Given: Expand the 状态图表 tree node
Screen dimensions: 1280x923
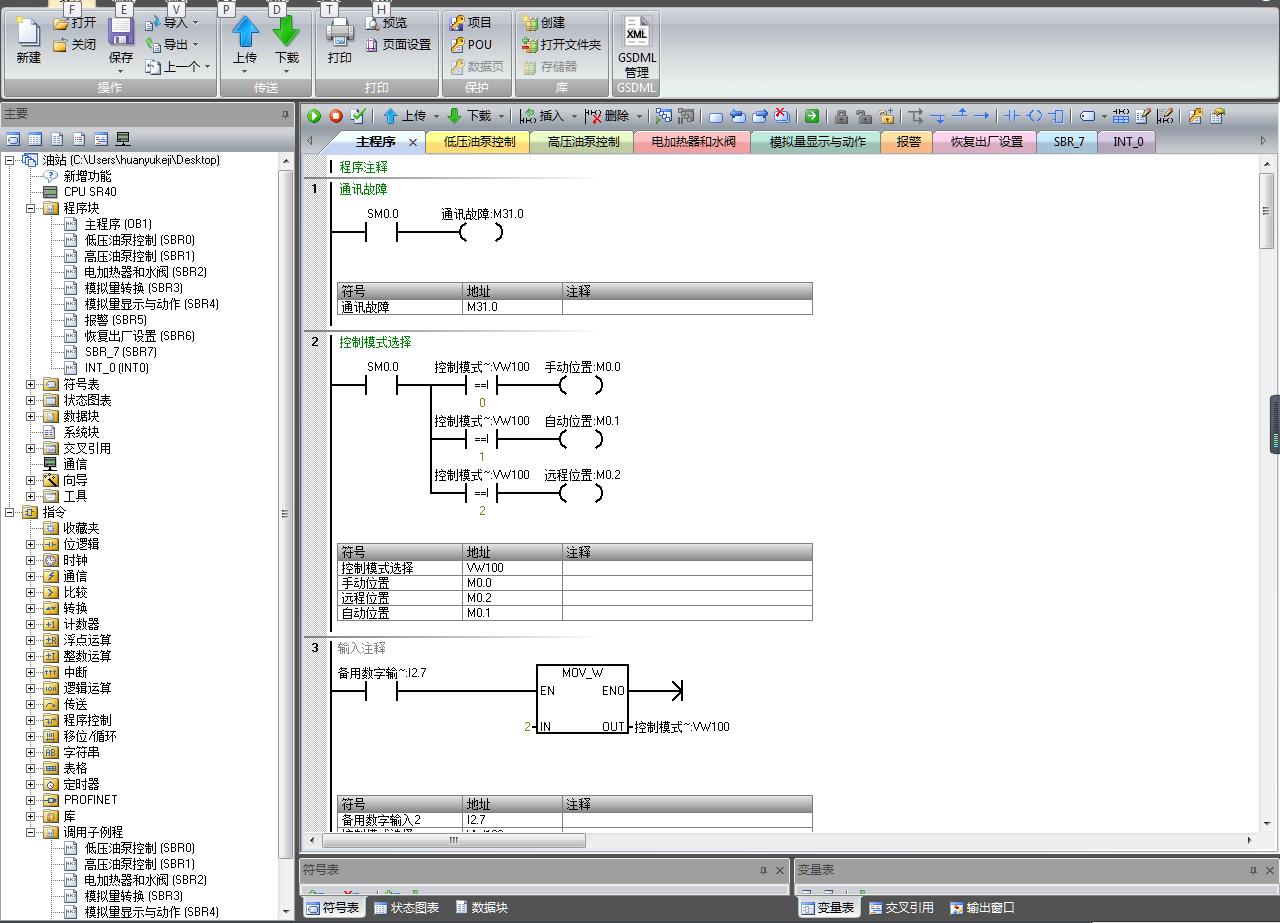Looking at the screenshot, I should [x=30, y=400].
